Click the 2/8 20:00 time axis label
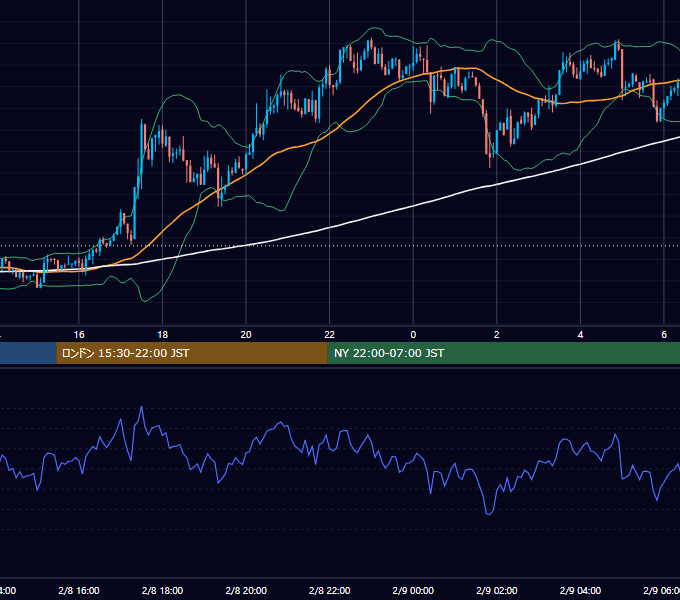This screenshot has width=680, height=600. [246, 590]
